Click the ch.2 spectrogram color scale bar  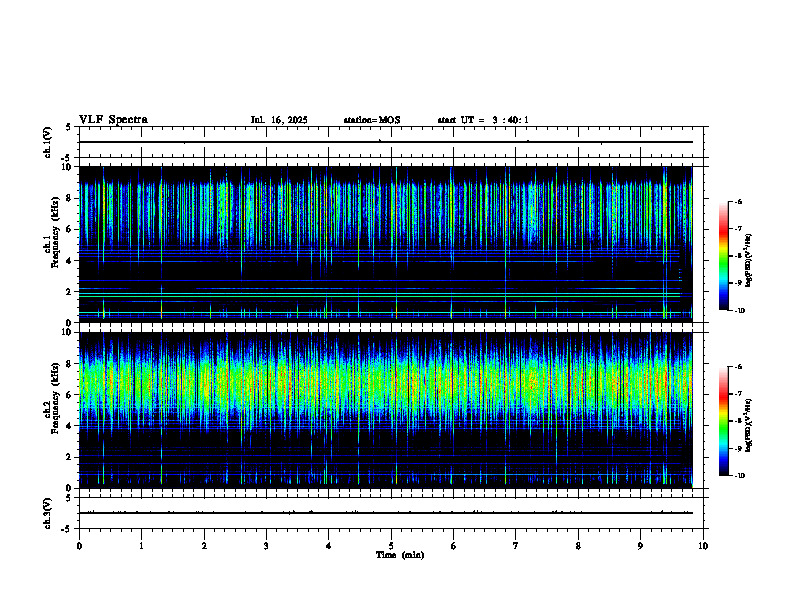pos(724,421)
